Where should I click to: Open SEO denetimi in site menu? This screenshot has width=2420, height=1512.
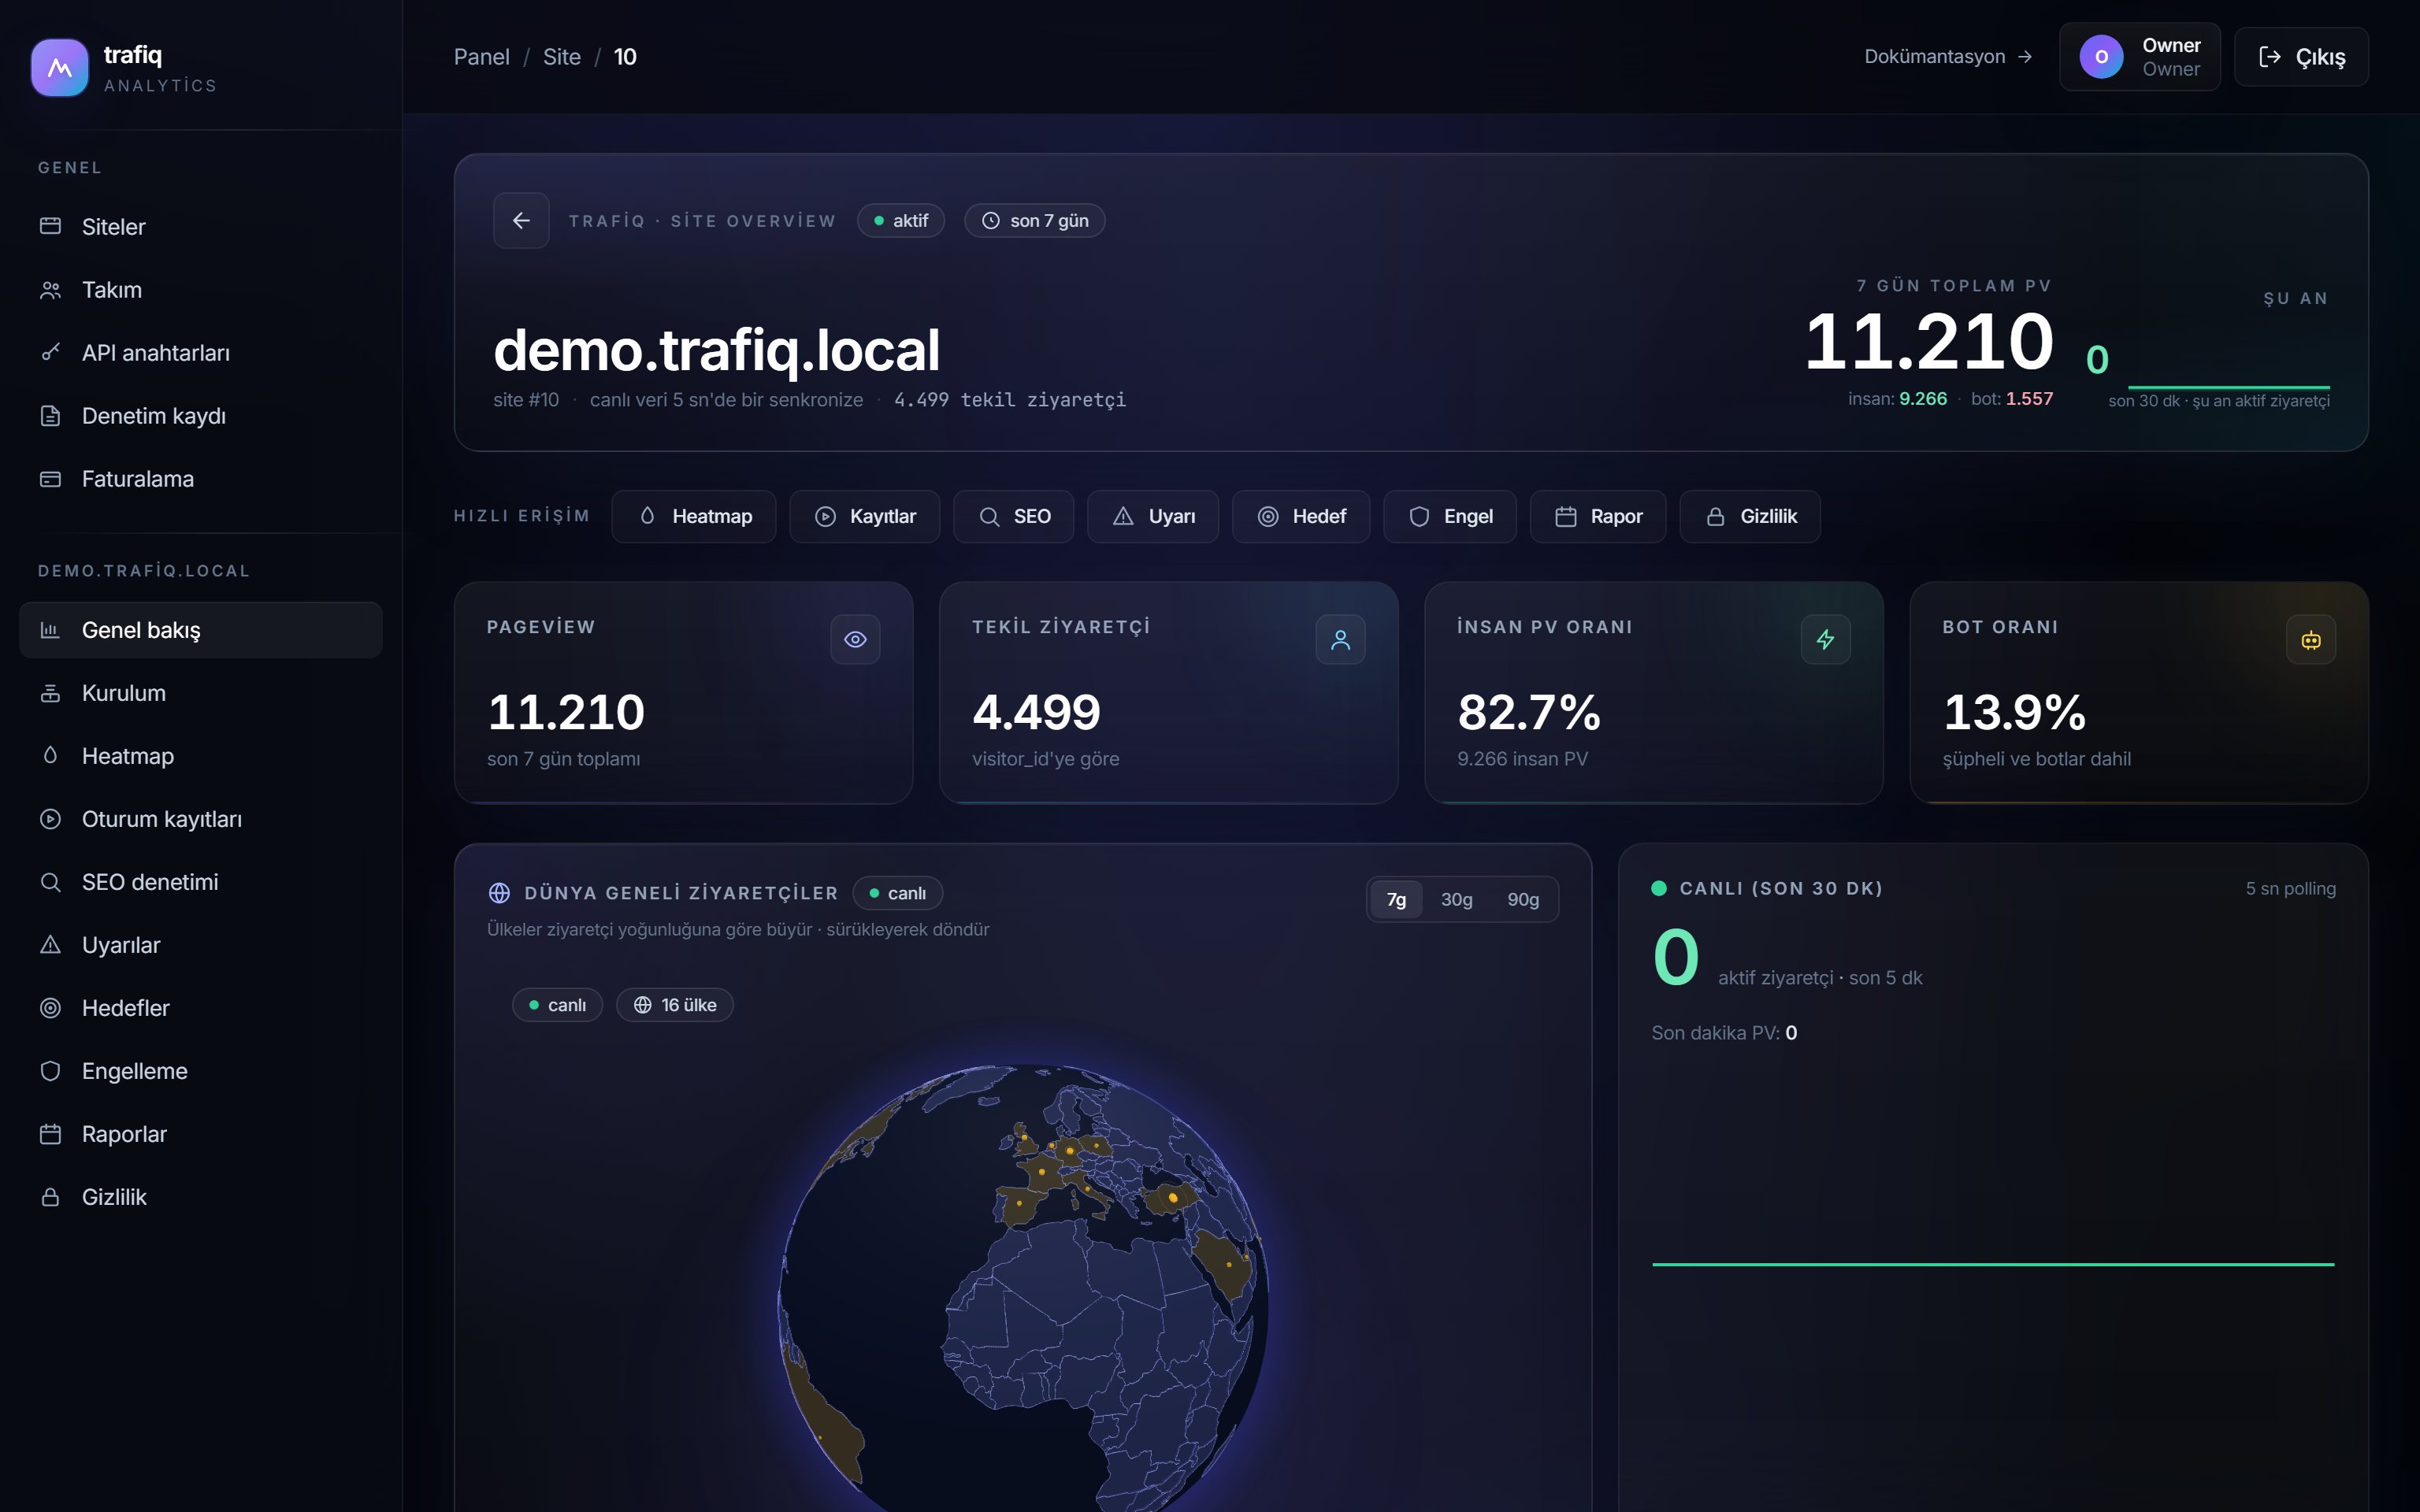[201, 882]
